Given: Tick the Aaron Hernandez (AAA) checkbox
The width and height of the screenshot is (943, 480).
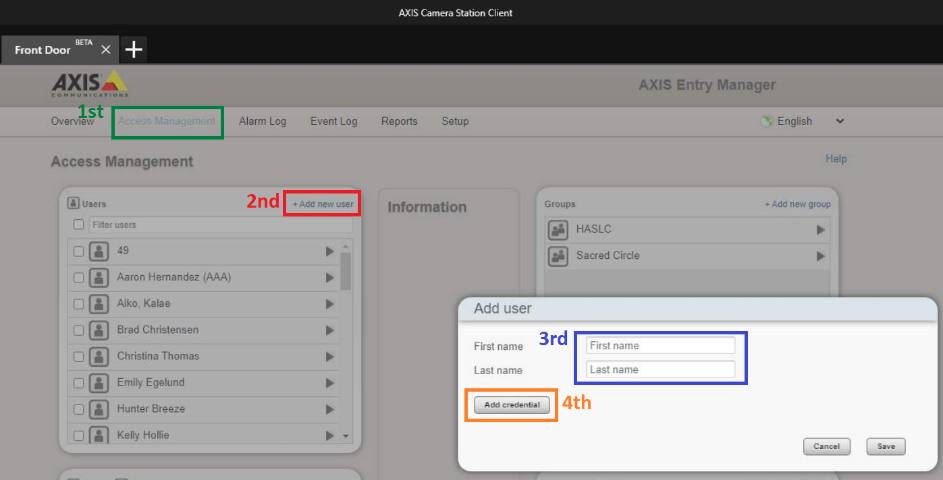Looking at the screenshot, I should click(x=78, y=278).
